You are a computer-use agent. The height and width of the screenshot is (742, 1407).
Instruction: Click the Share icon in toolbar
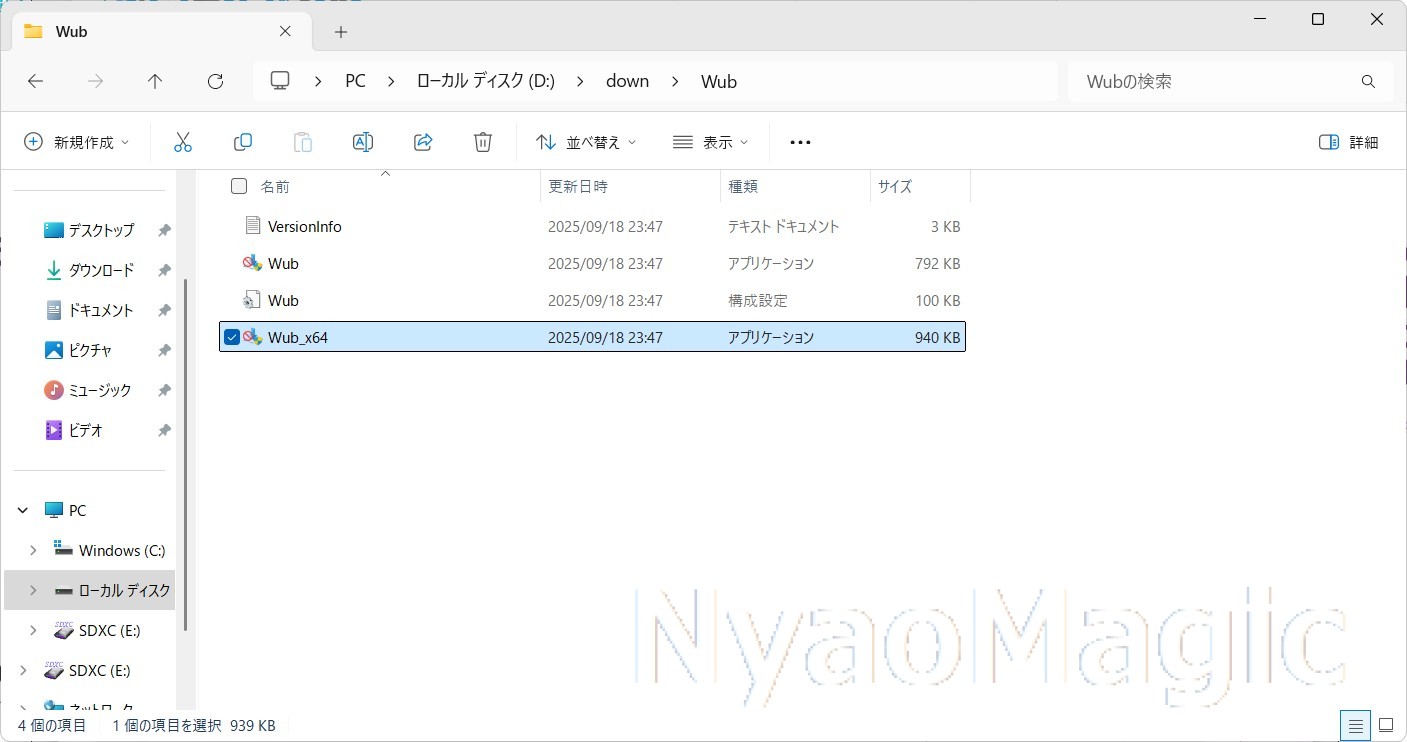(x=423, y=142)
